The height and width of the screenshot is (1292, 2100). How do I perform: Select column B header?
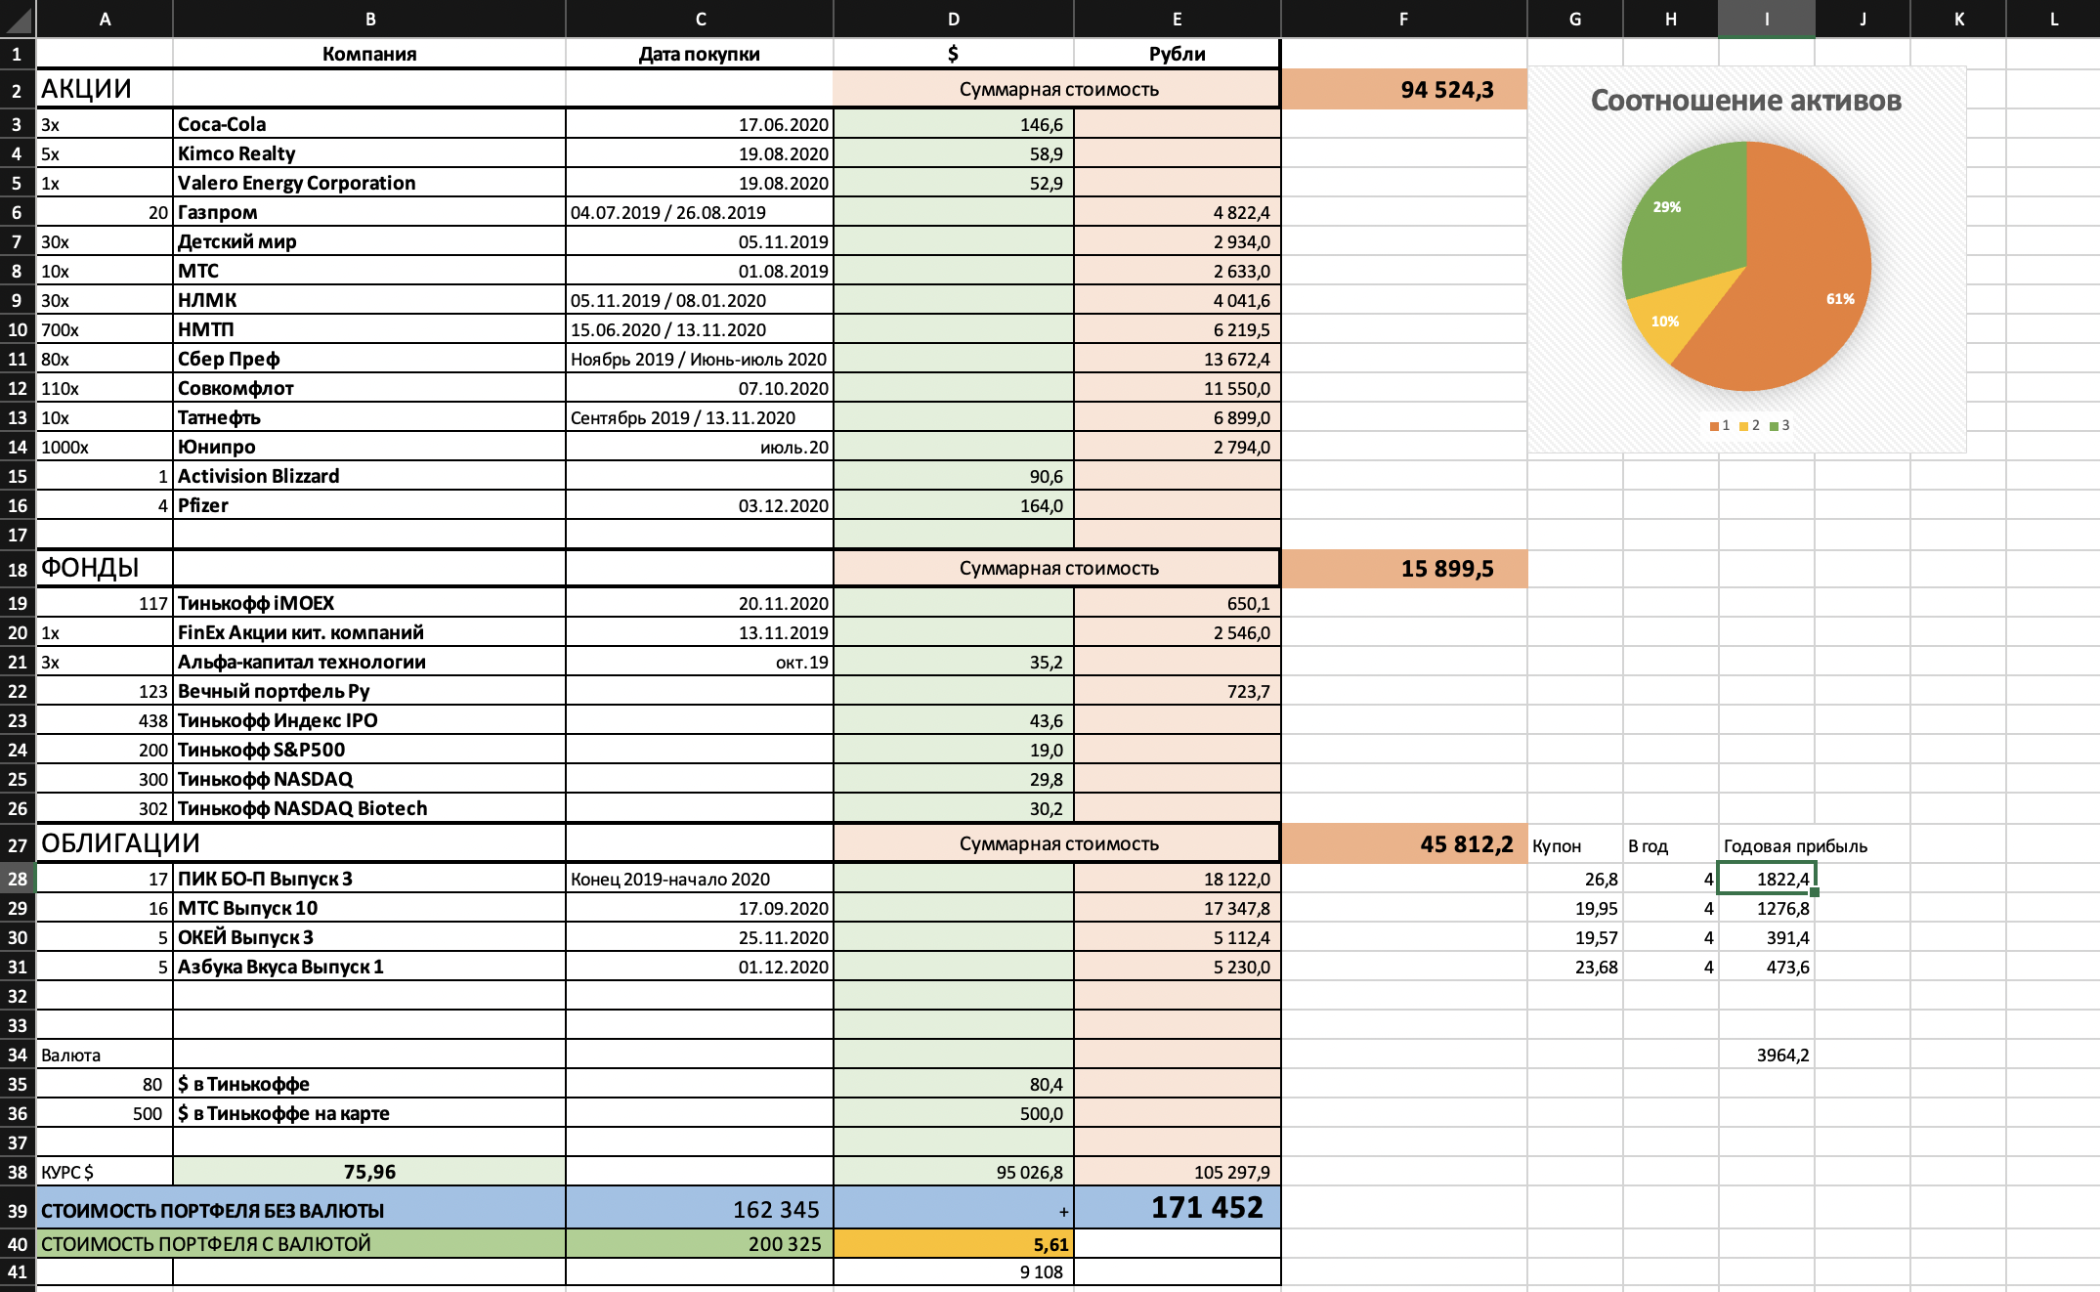(x=369, y=18)
